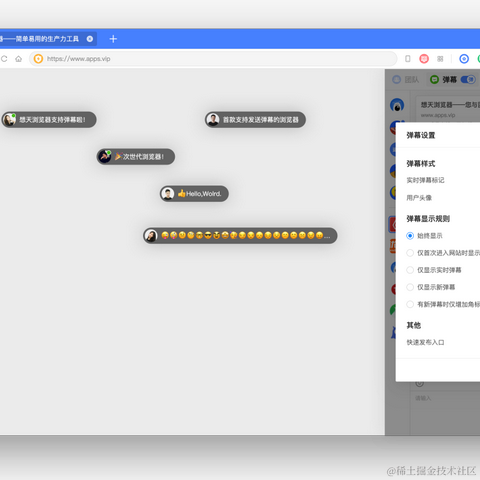Screen dimensions: 480x480
Task: Click the 实时弹幕标记 setting label
Action: pos(425,180)
